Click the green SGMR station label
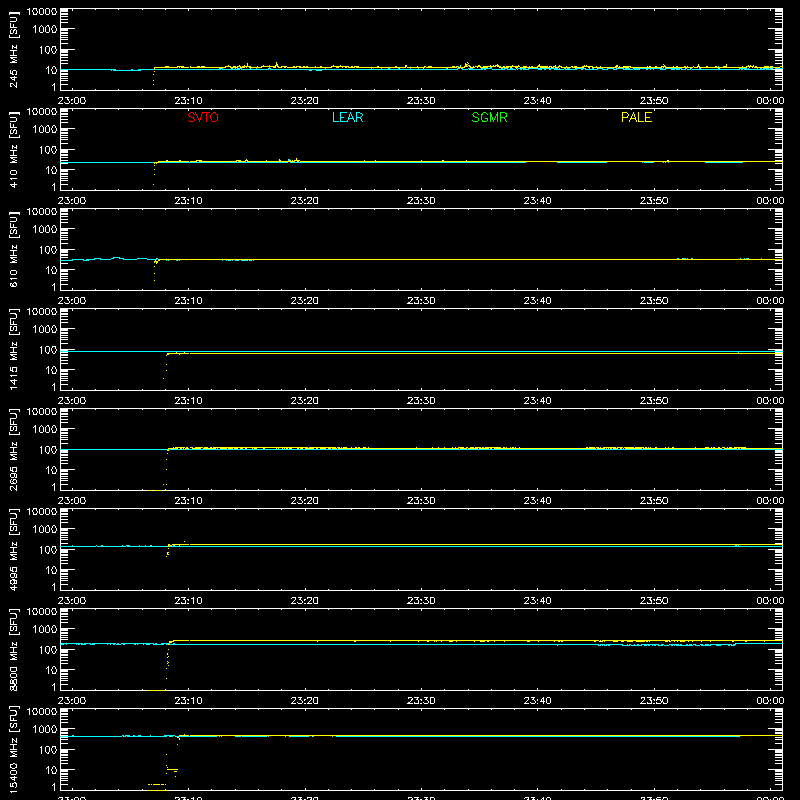The height and width of the screenshot is (800, 800). click(x=489, y=117)
